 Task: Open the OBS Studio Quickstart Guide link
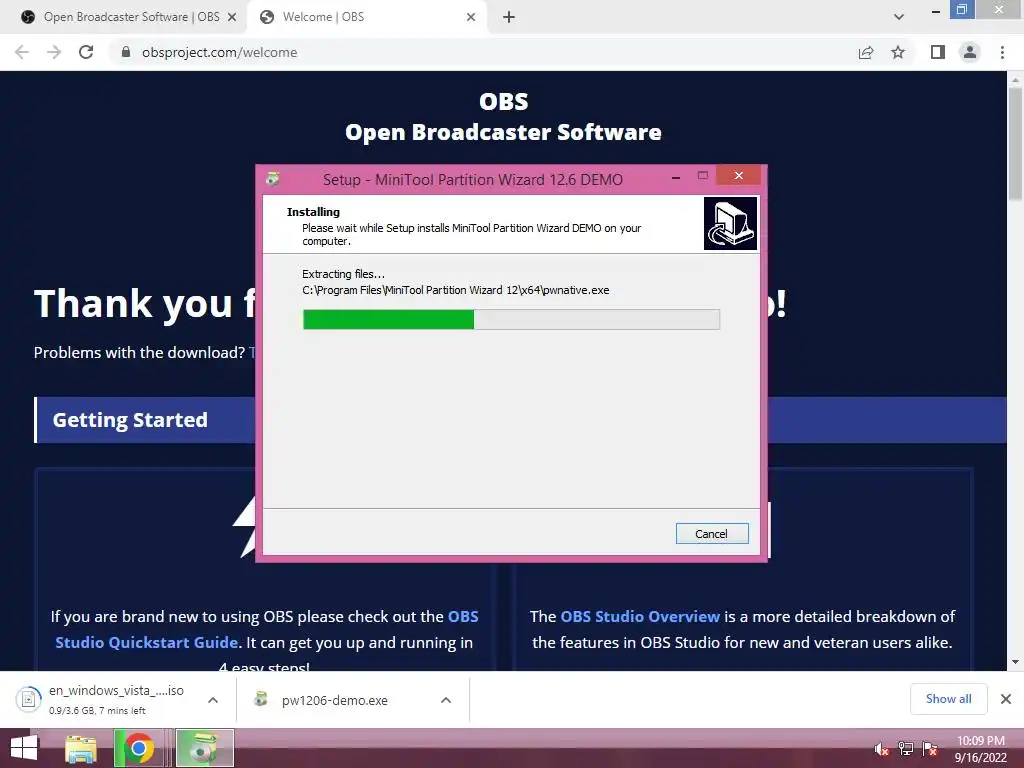[x=266, y=630]
